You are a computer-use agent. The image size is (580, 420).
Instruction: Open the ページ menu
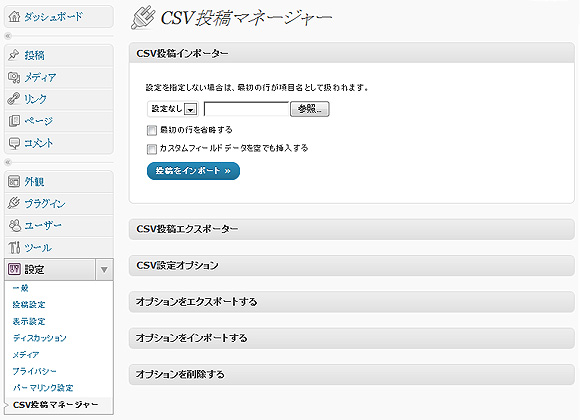pyautogui.click(x=39, y=121)
